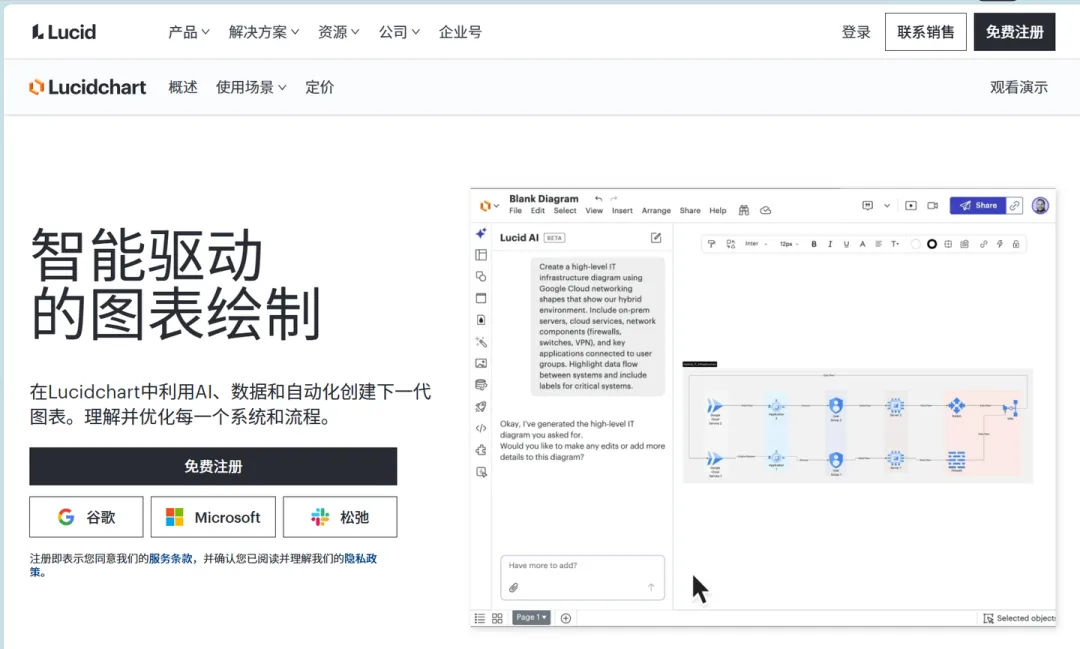This screenshot has width=1080, height=649.
Task: Expand the chevron beside the comments icon
Action: [887, 205]
